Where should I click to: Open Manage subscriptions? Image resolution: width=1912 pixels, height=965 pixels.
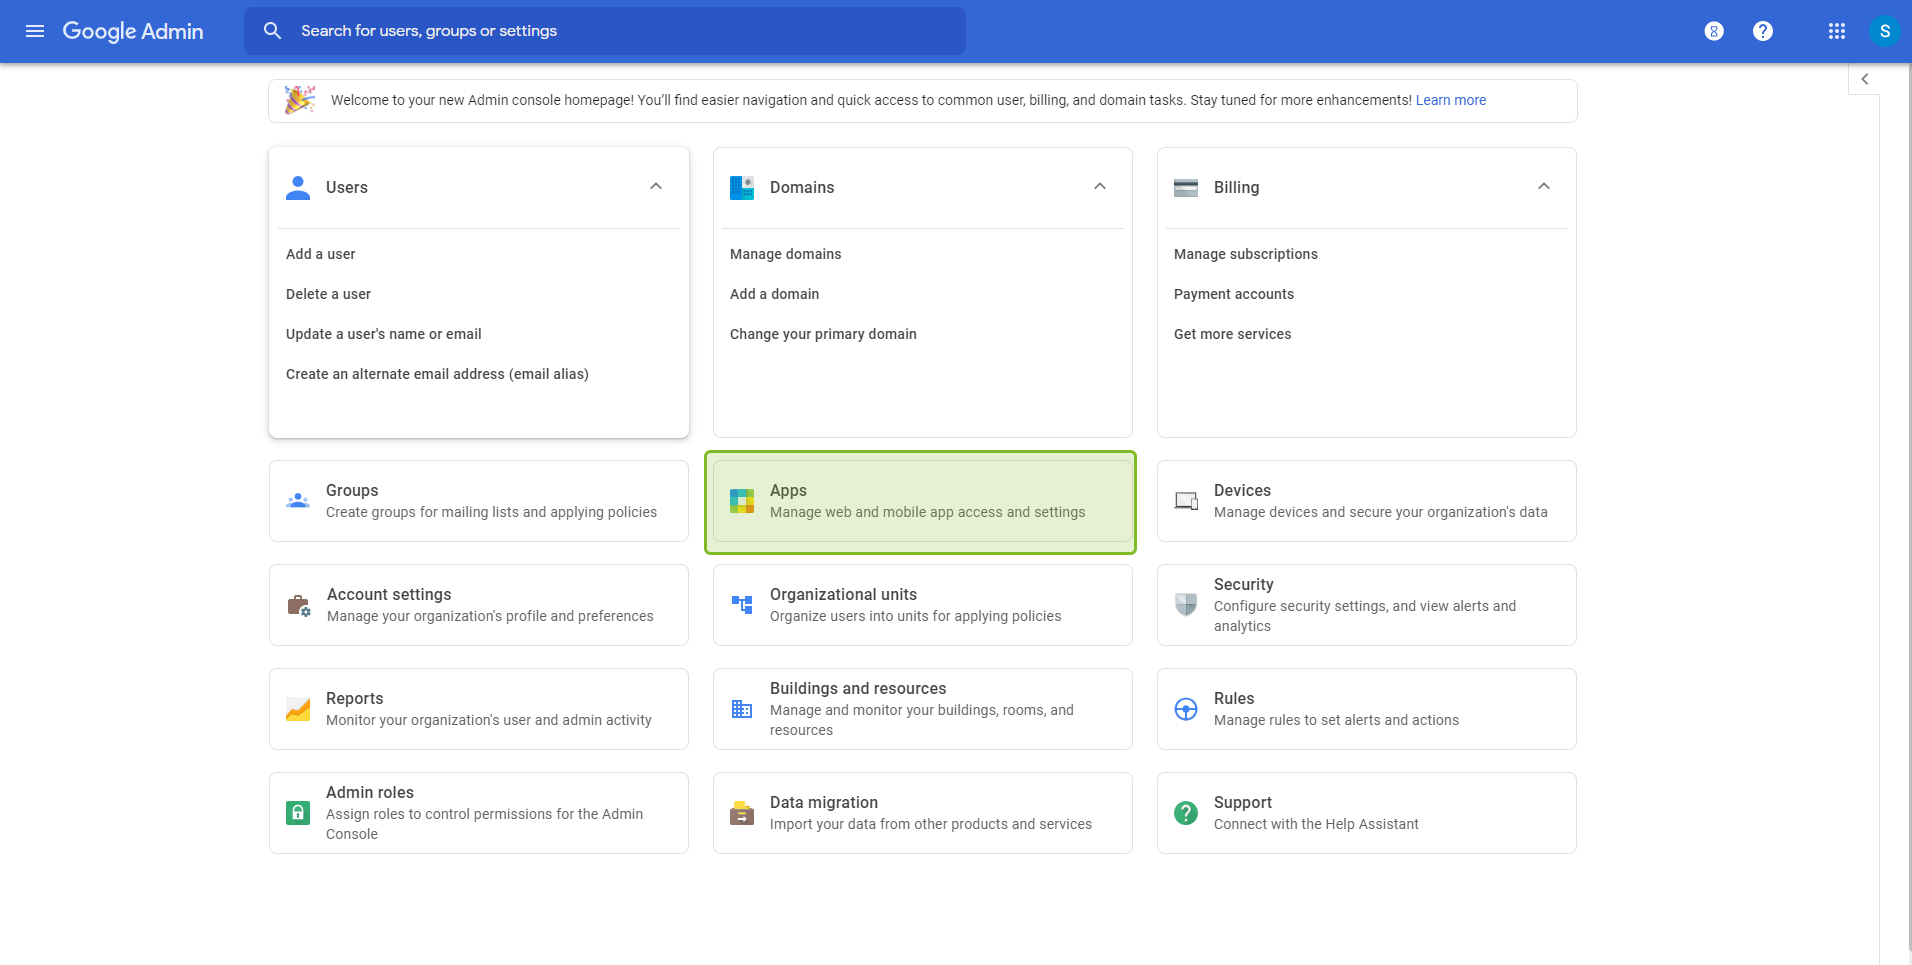[1246, 254]
